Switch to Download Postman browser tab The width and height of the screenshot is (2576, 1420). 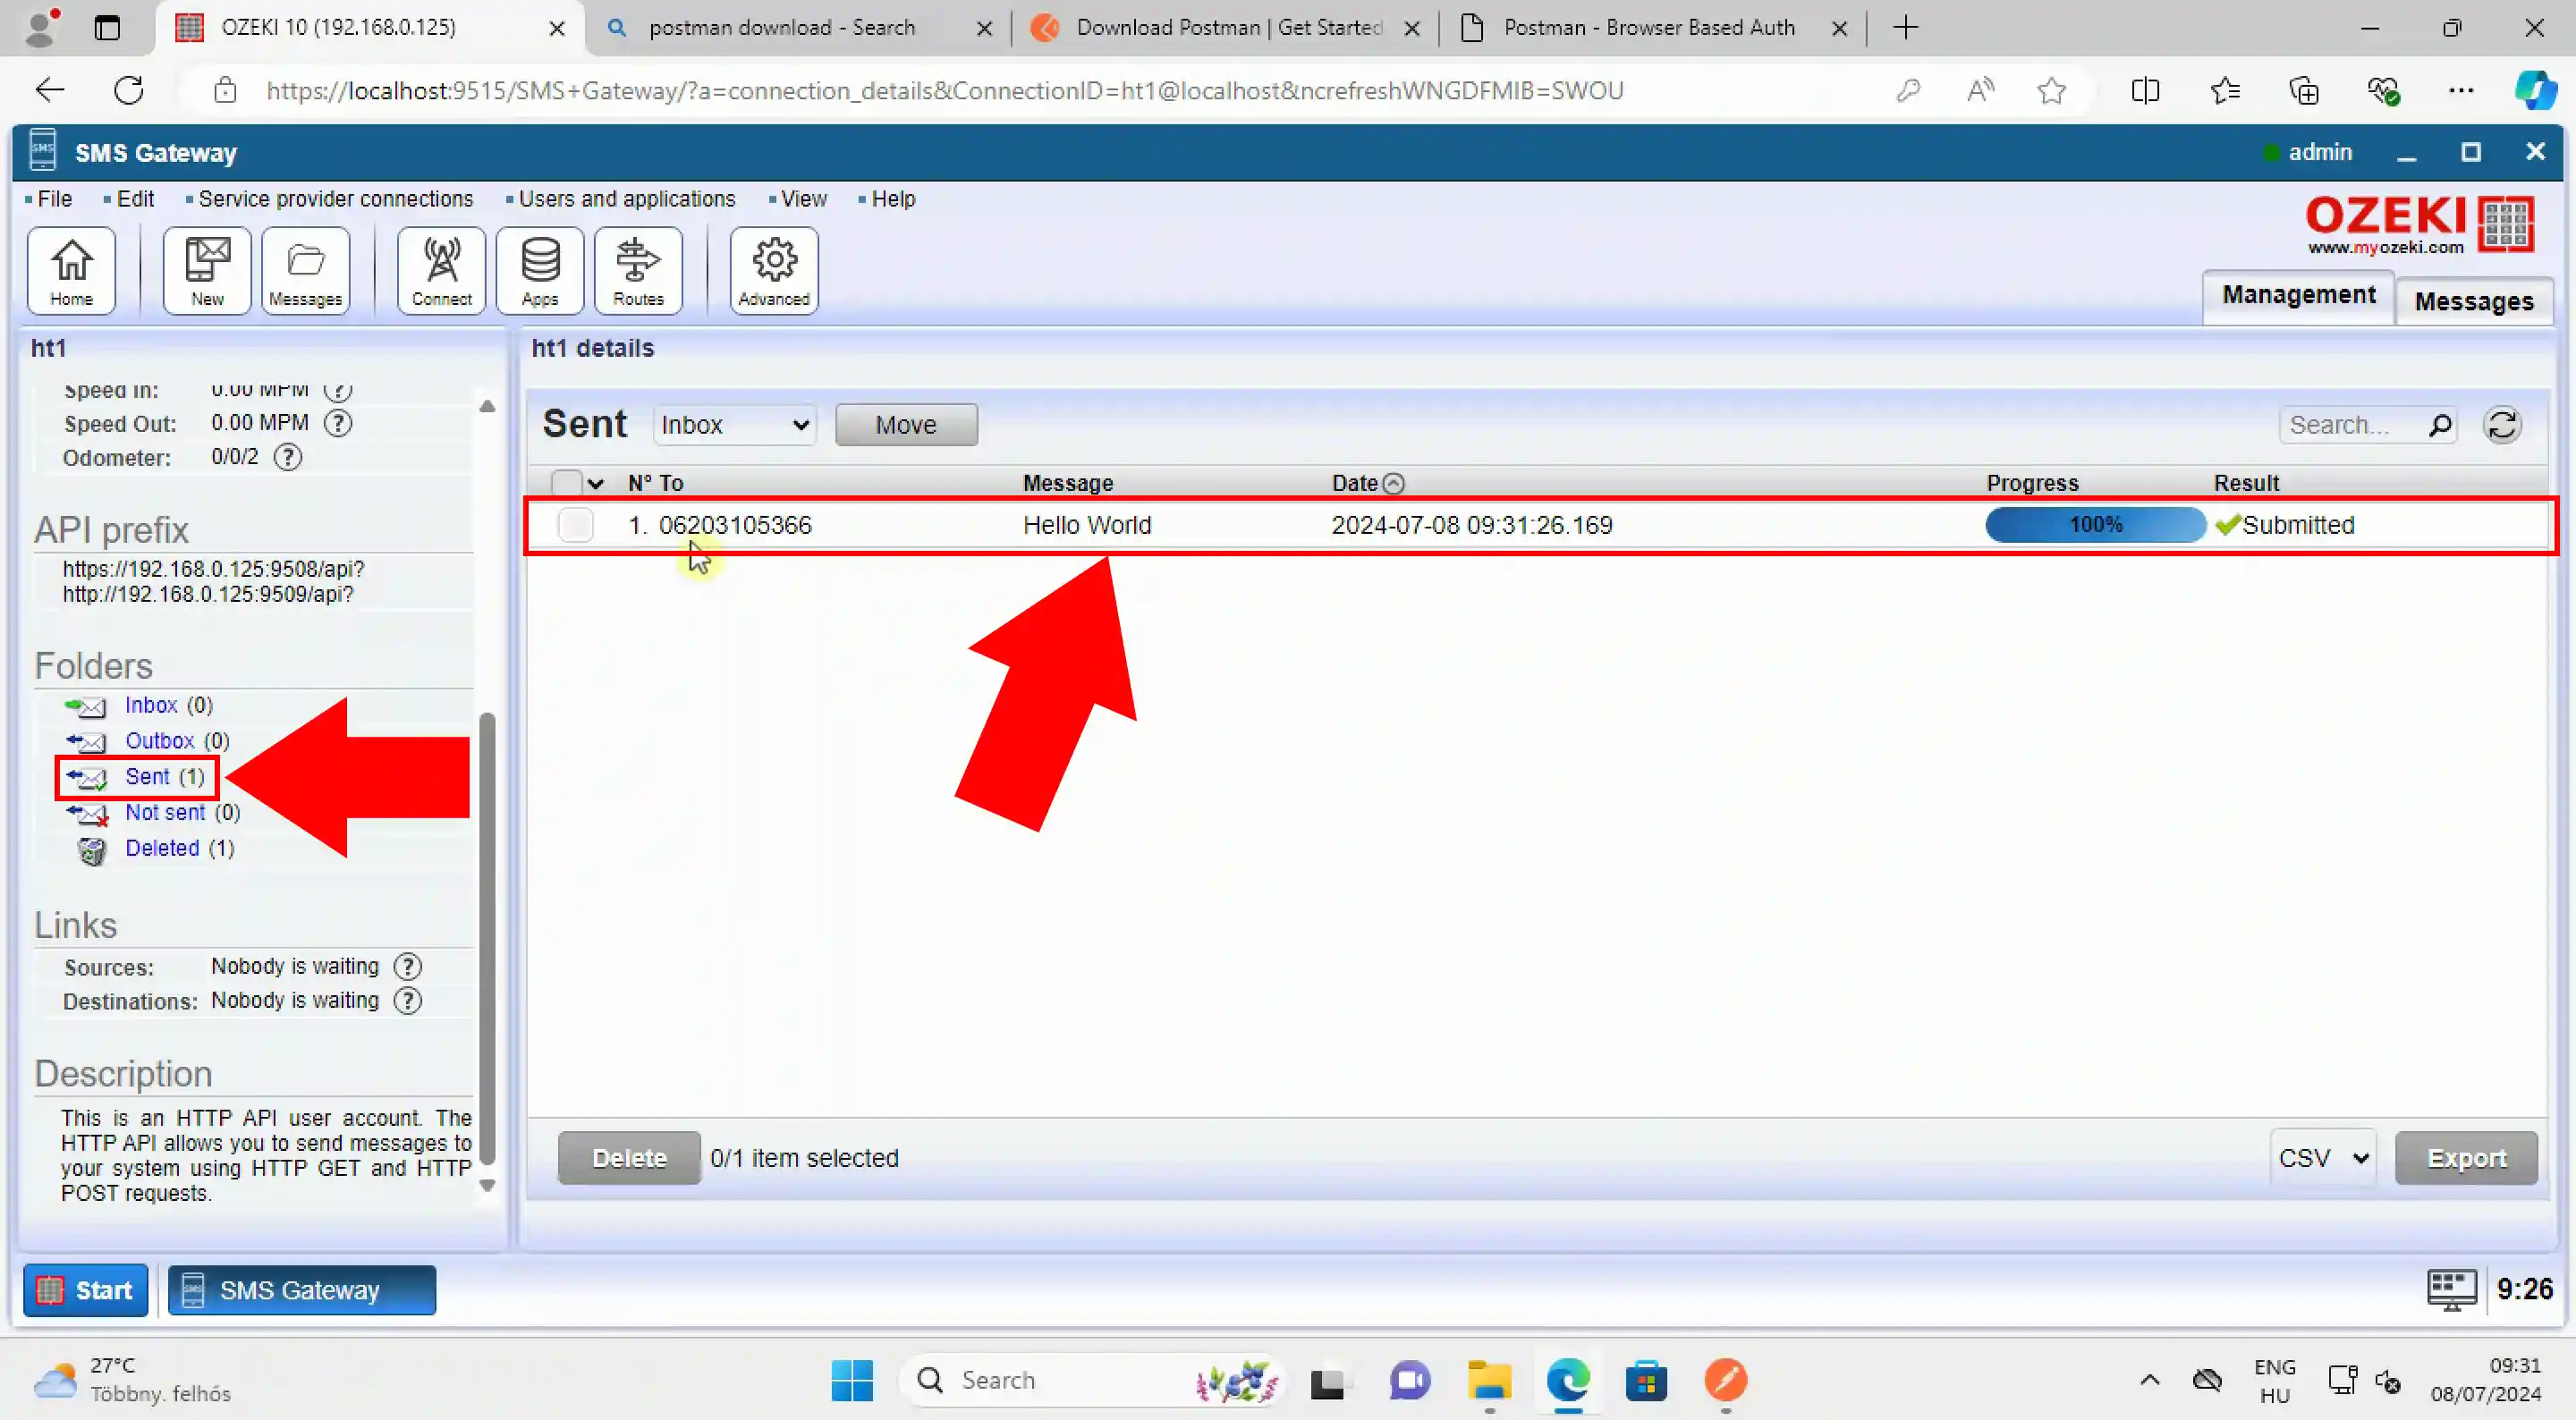[1229, 28]
